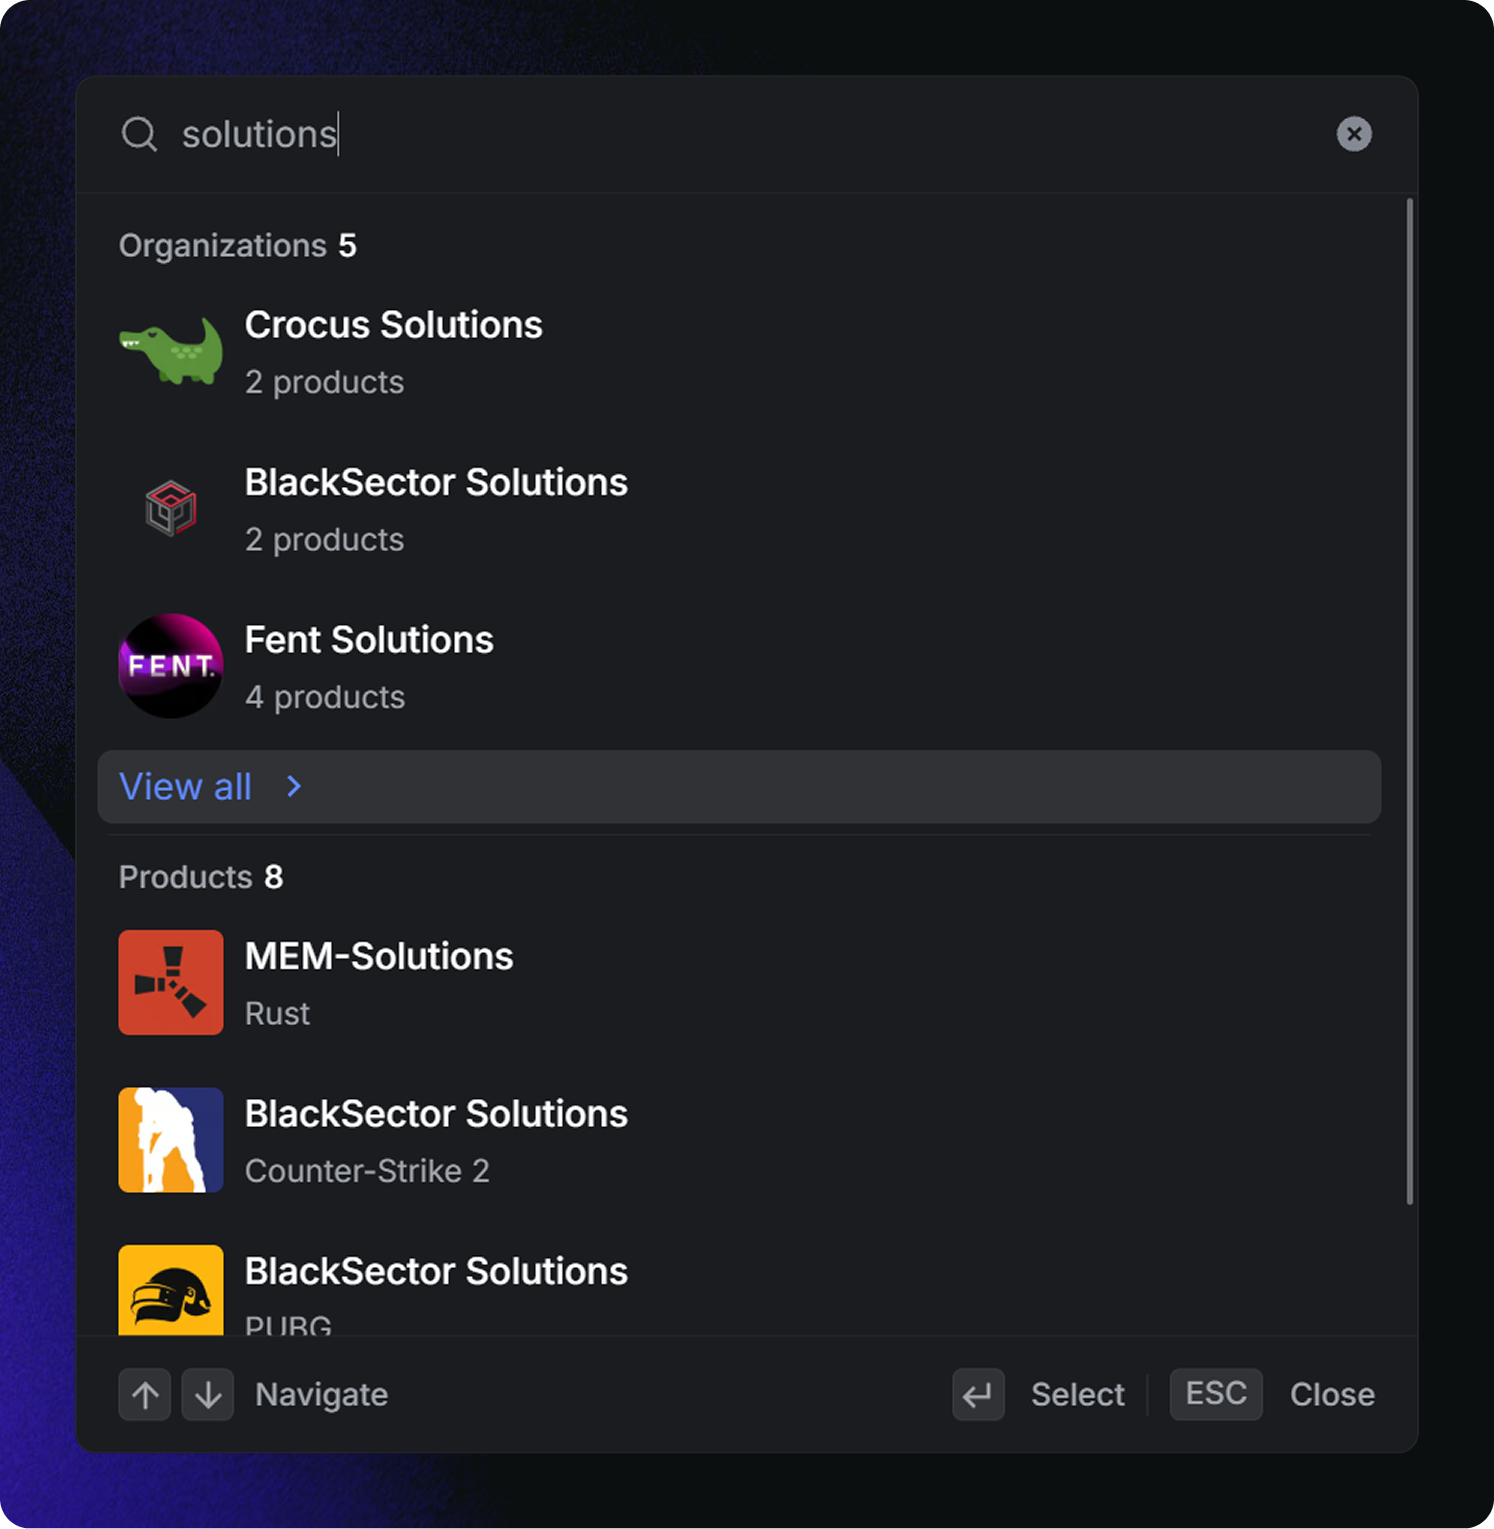Select the MEM-Solutions product result
This screenshot has width=1494, height=1529.
[739, 983]
